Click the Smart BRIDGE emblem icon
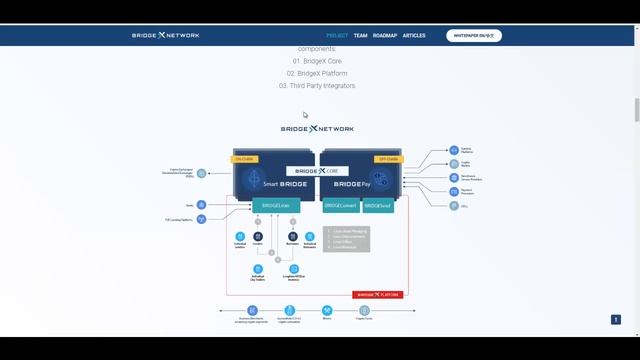640x360 pixels. click(254, 179)
